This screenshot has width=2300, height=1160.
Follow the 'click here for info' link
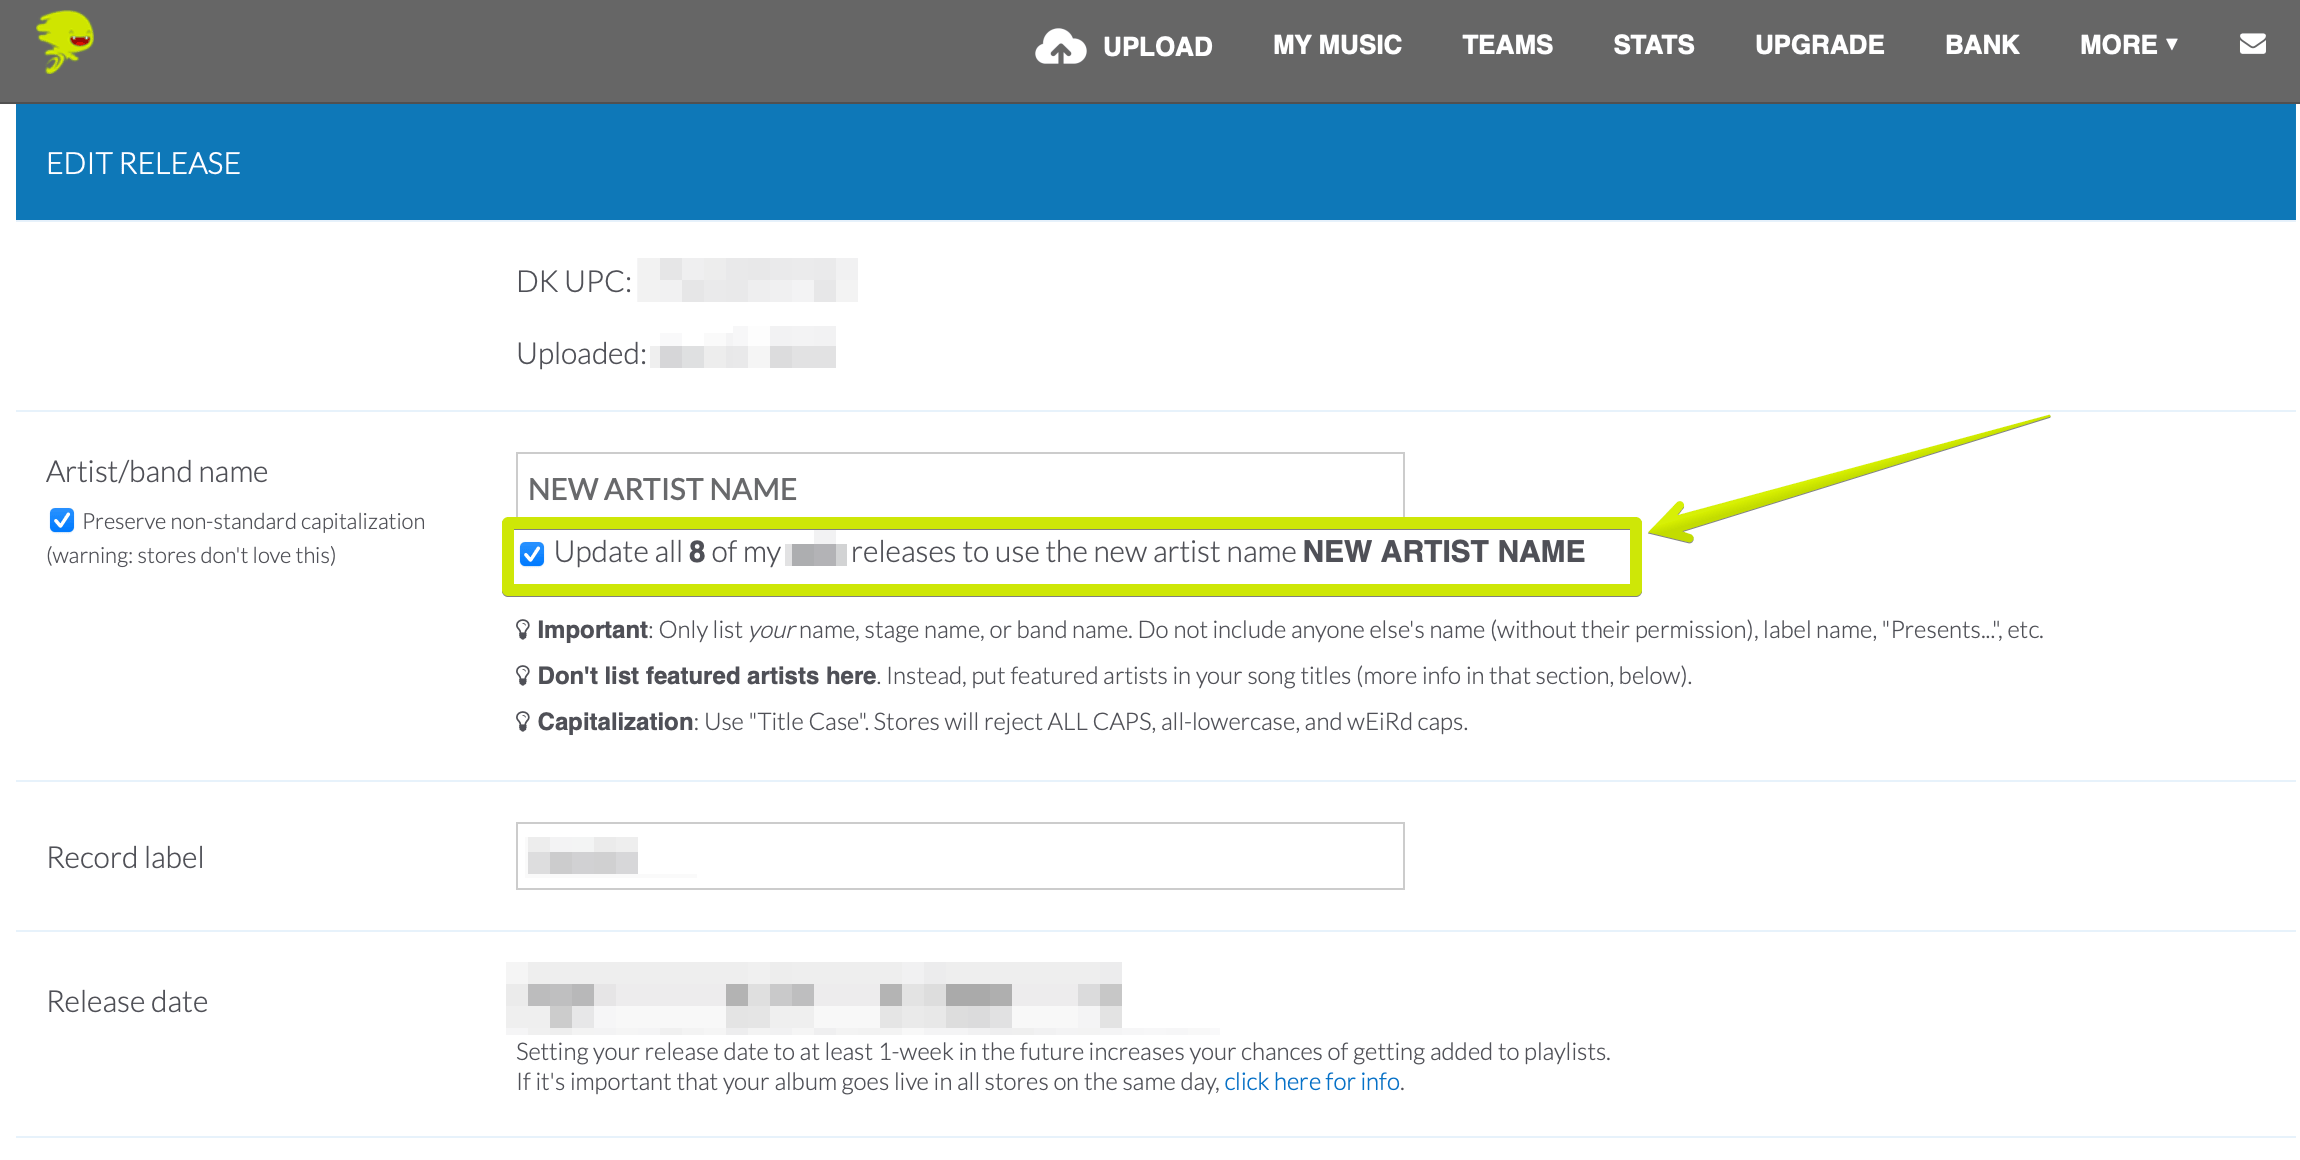[x=1311, y=1082]
